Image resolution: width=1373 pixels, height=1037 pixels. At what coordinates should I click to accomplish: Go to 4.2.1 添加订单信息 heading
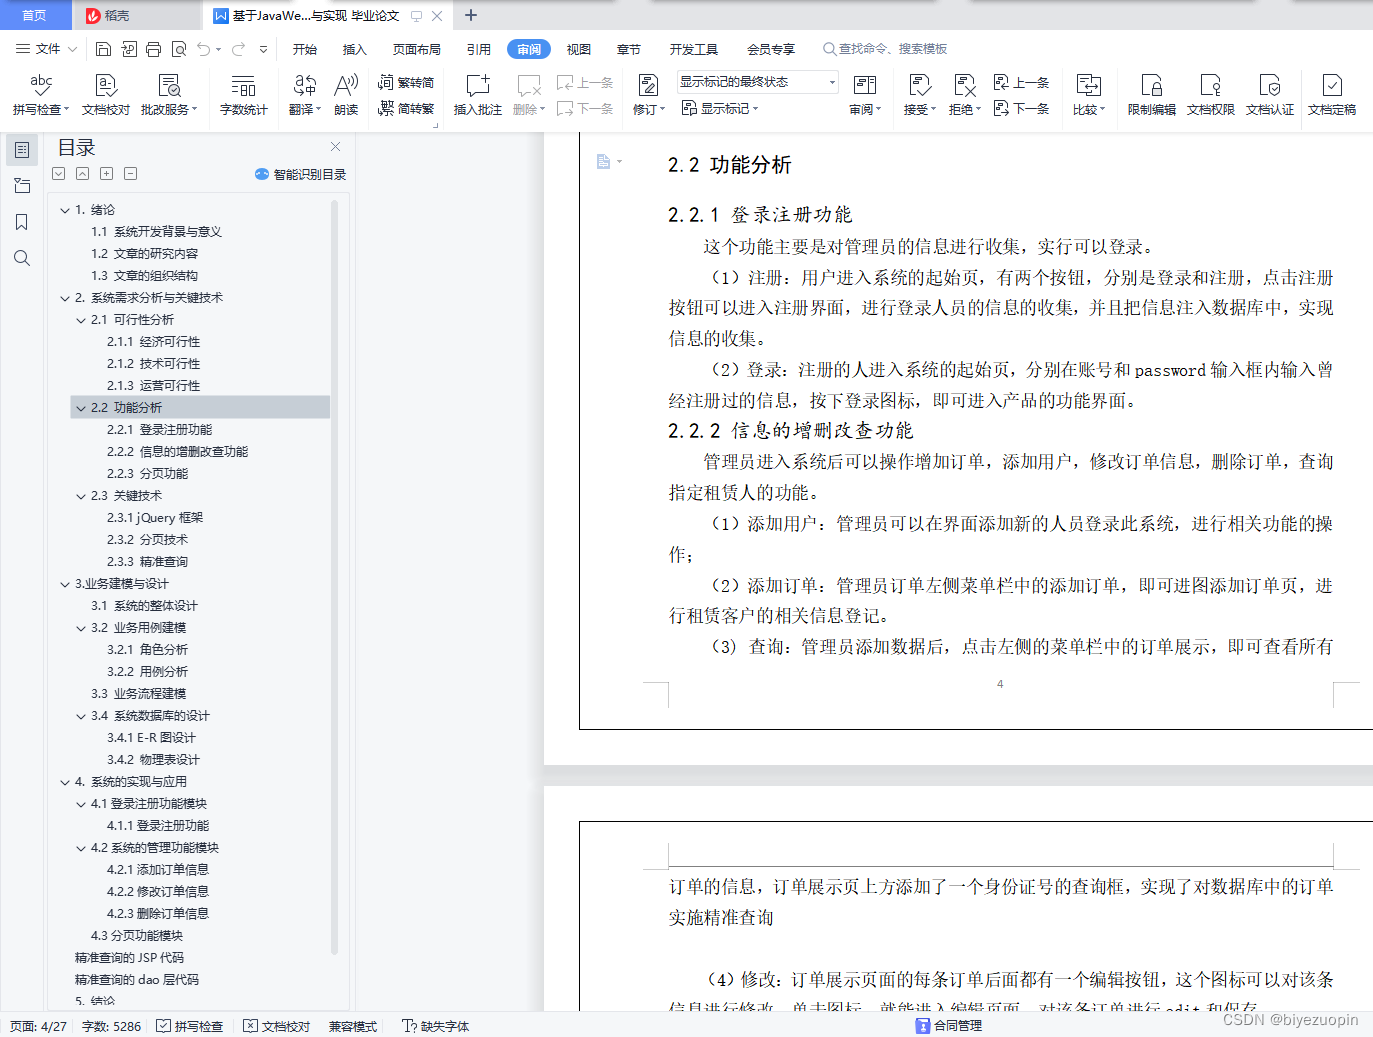pos(157,870)
